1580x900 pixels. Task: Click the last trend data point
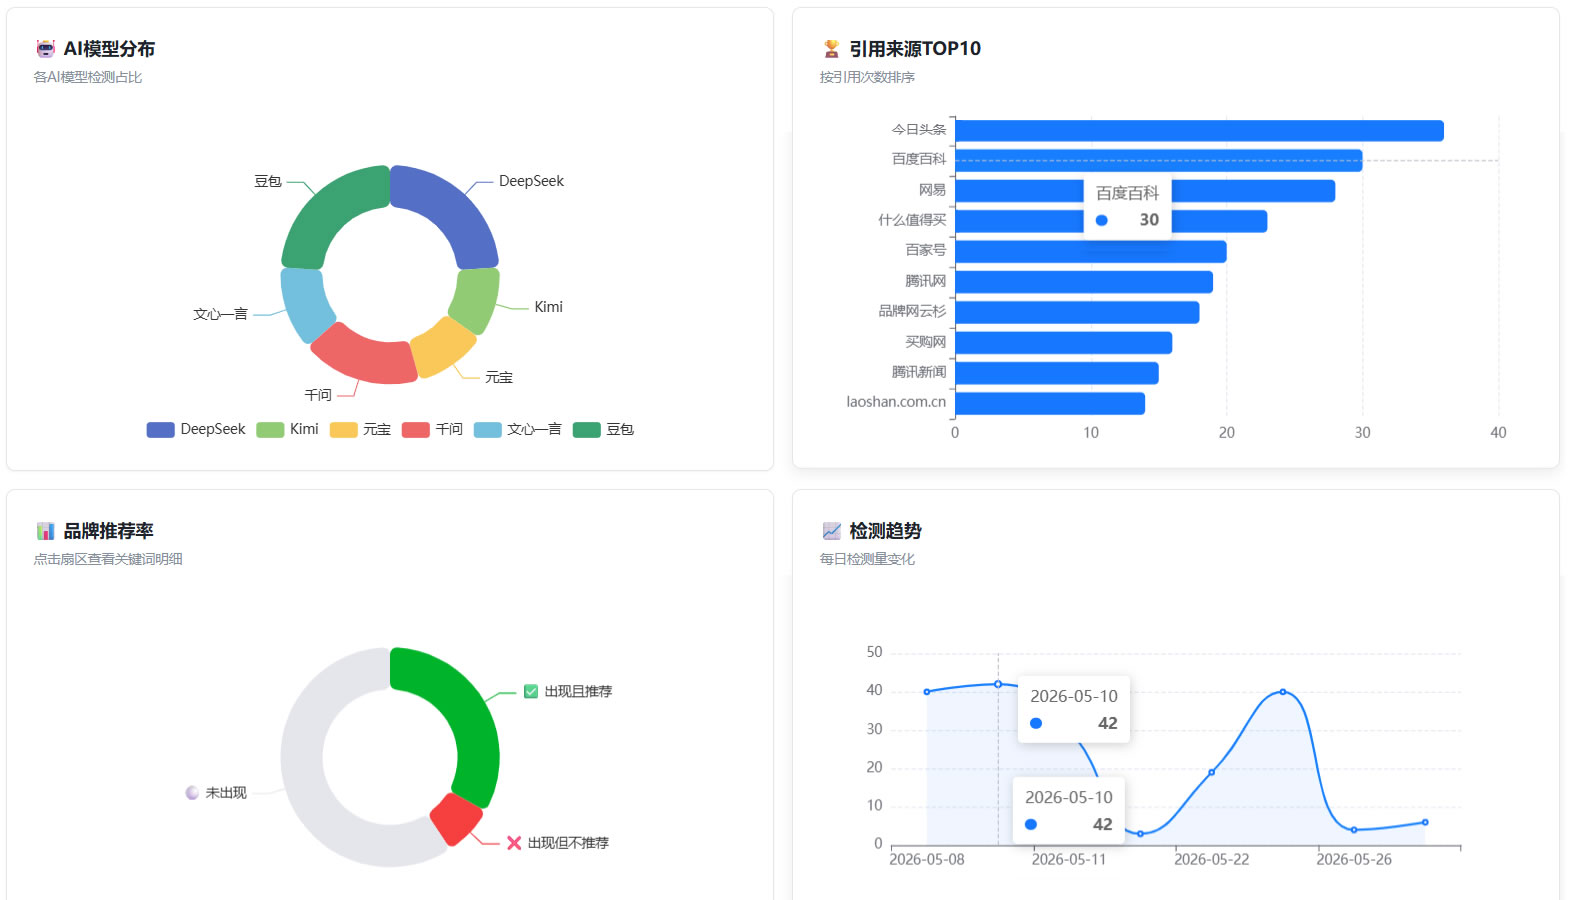point(1425,822)
